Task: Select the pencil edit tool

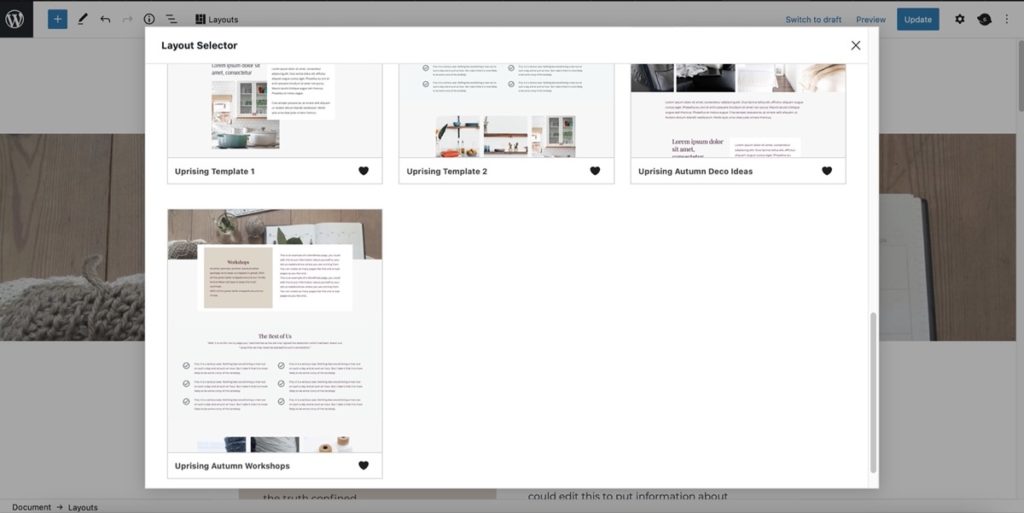Action: pos(82,19)
